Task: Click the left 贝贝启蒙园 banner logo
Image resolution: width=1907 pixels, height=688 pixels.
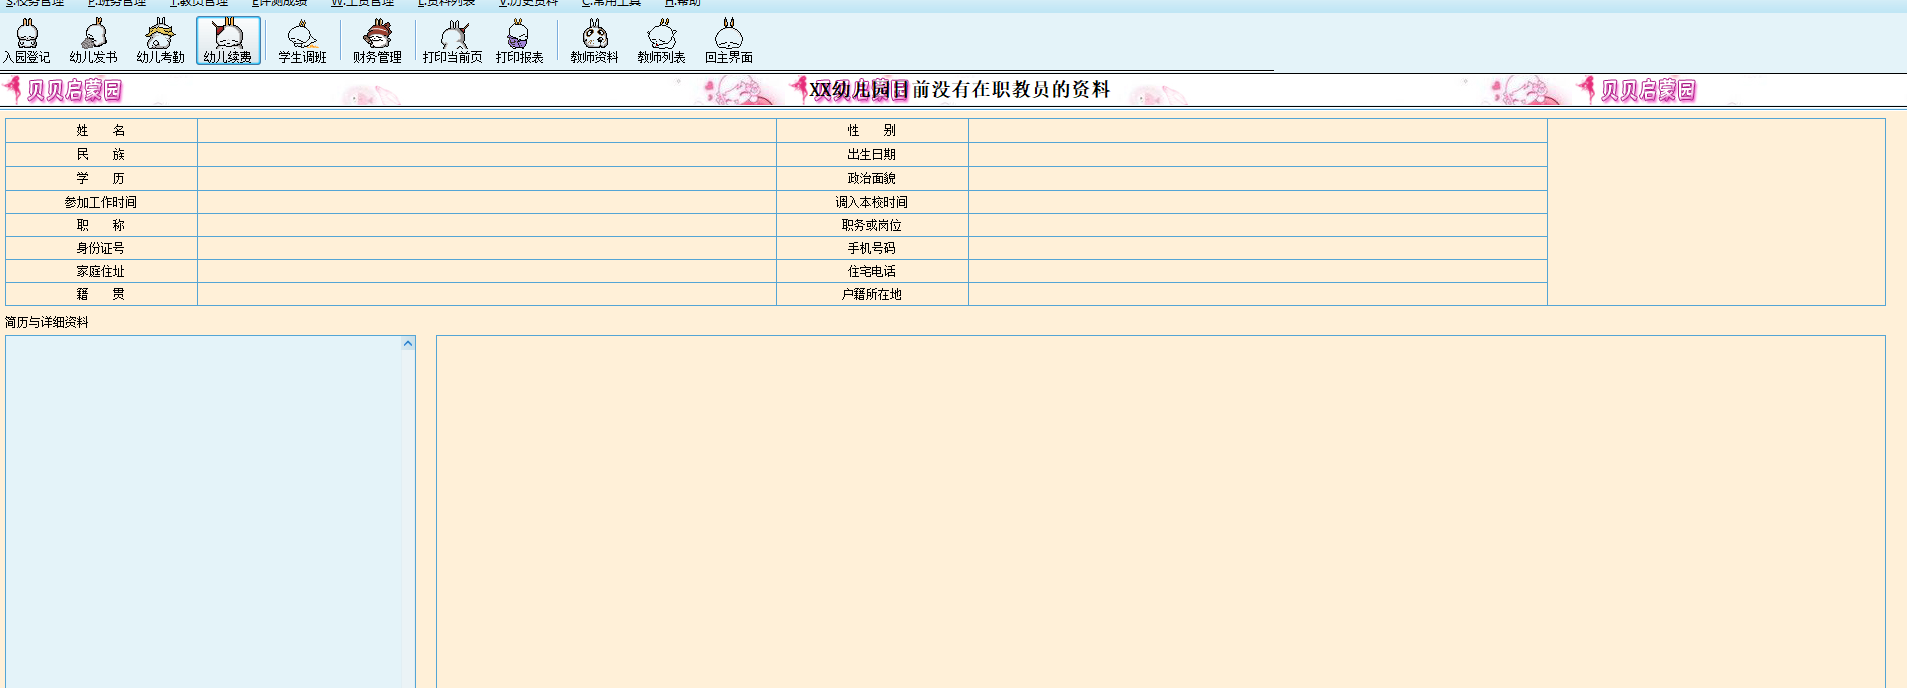Action: 63,90
